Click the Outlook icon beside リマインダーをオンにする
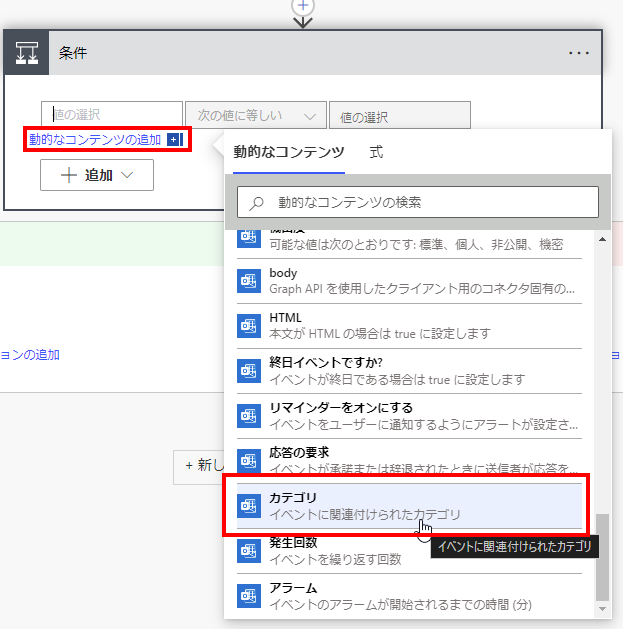This screenshot has height=629, width=623. click(x=249, y=416)
